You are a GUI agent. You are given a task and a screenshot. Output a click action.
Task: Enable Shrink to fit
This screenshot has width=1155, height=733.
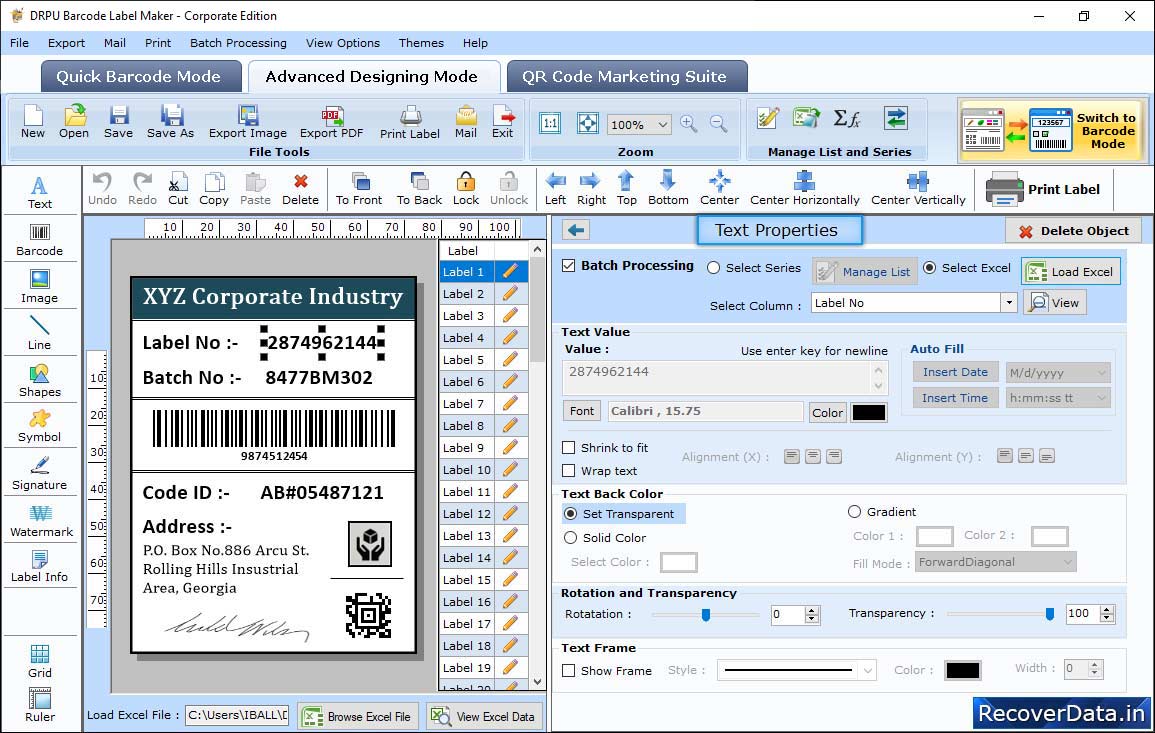(x=569, y=448)
